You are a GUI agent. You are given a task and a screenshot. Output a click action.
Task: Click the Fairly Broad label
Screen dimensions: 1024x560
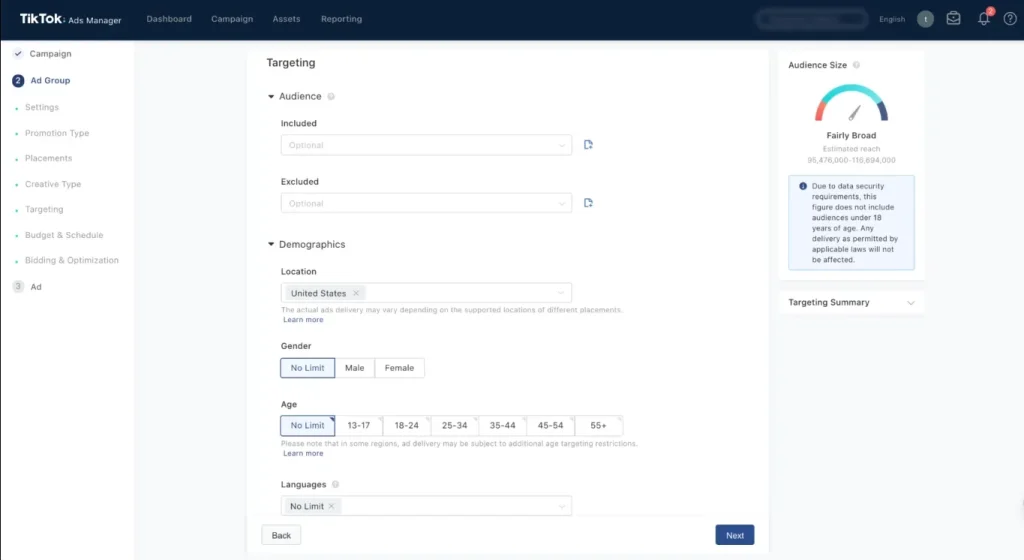[x=851, y=136]
